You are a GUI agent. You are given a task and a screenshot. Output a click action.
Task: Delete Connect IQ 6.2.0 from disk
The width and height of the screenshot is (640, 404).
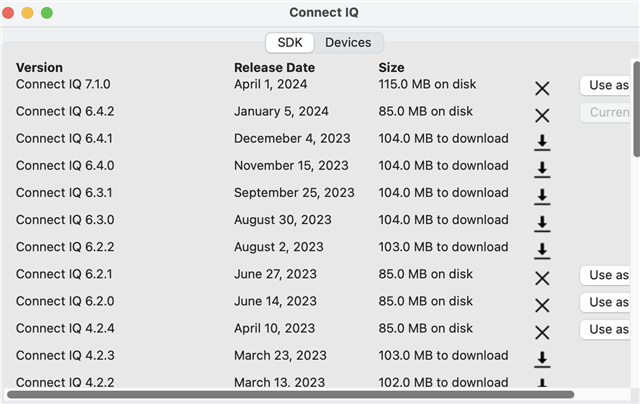(542, 305)
